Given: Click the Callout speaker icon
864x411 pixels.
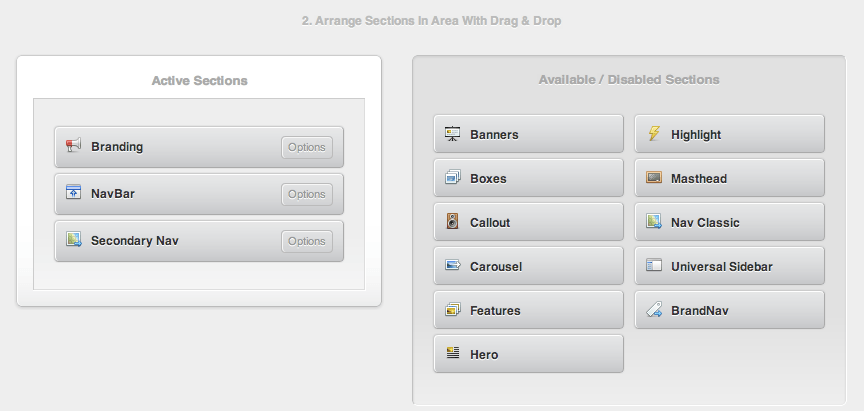Looking at the screenshot, I should 452,222.
